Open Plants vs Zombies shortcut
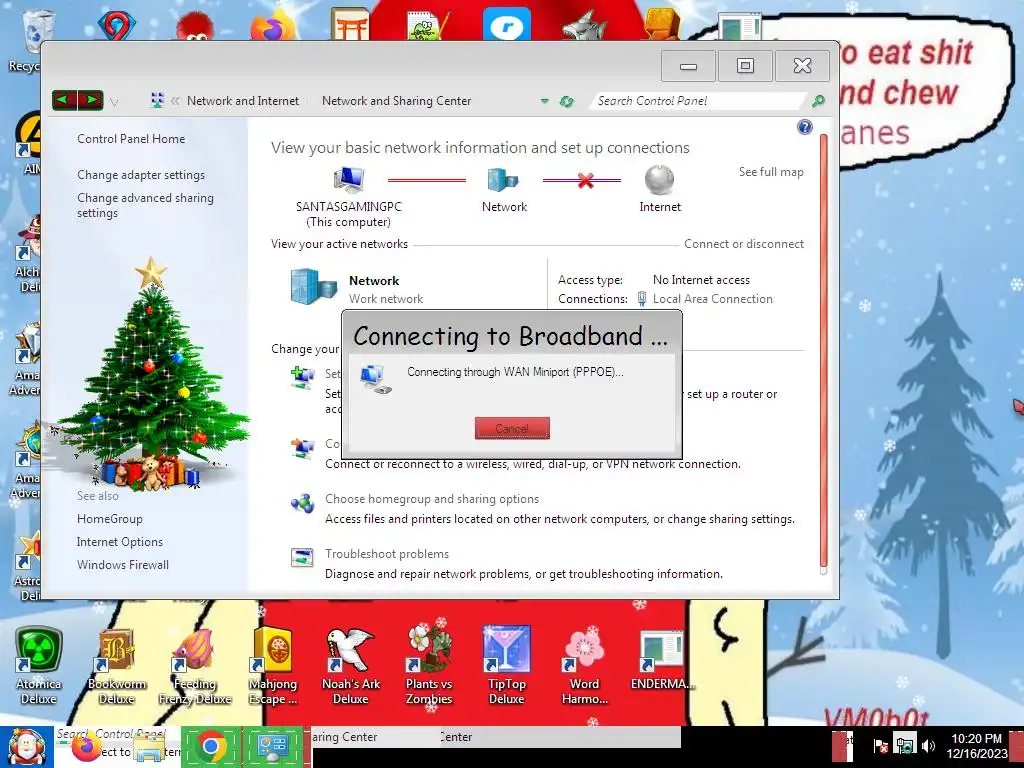 428,665
